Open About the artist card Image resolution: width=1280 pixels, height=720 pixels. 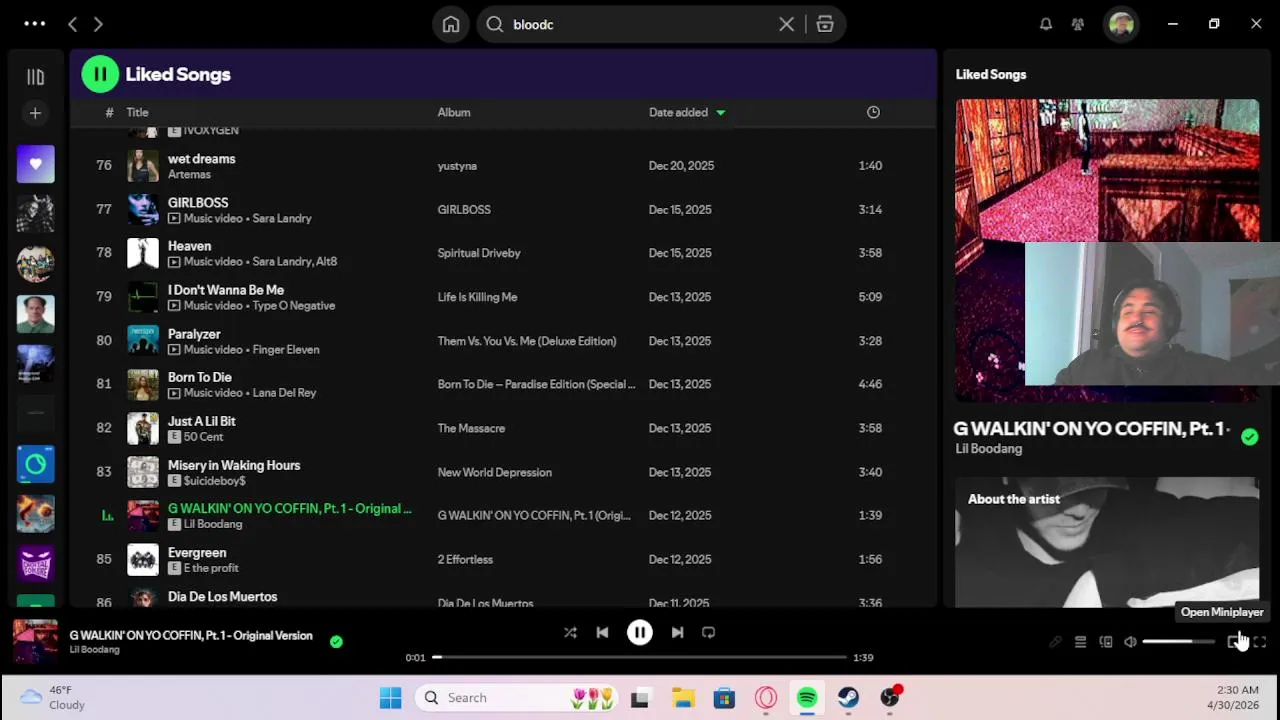coord(1107,542)
